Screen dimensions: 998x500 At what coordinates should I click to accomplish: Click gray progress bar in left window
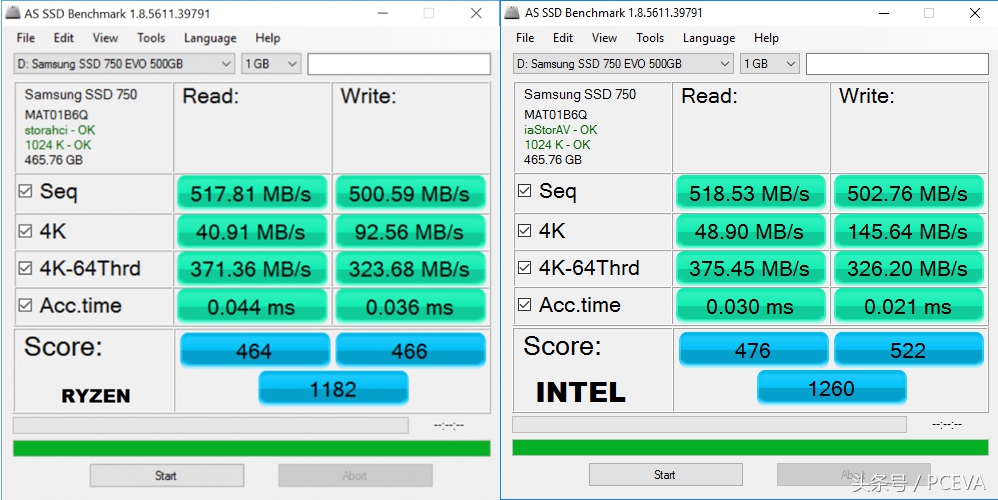tap(211, 425)
